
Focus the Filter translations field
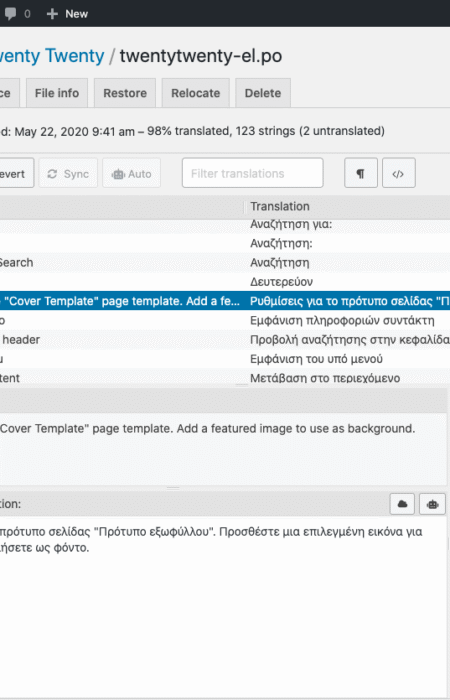(252, 173)
